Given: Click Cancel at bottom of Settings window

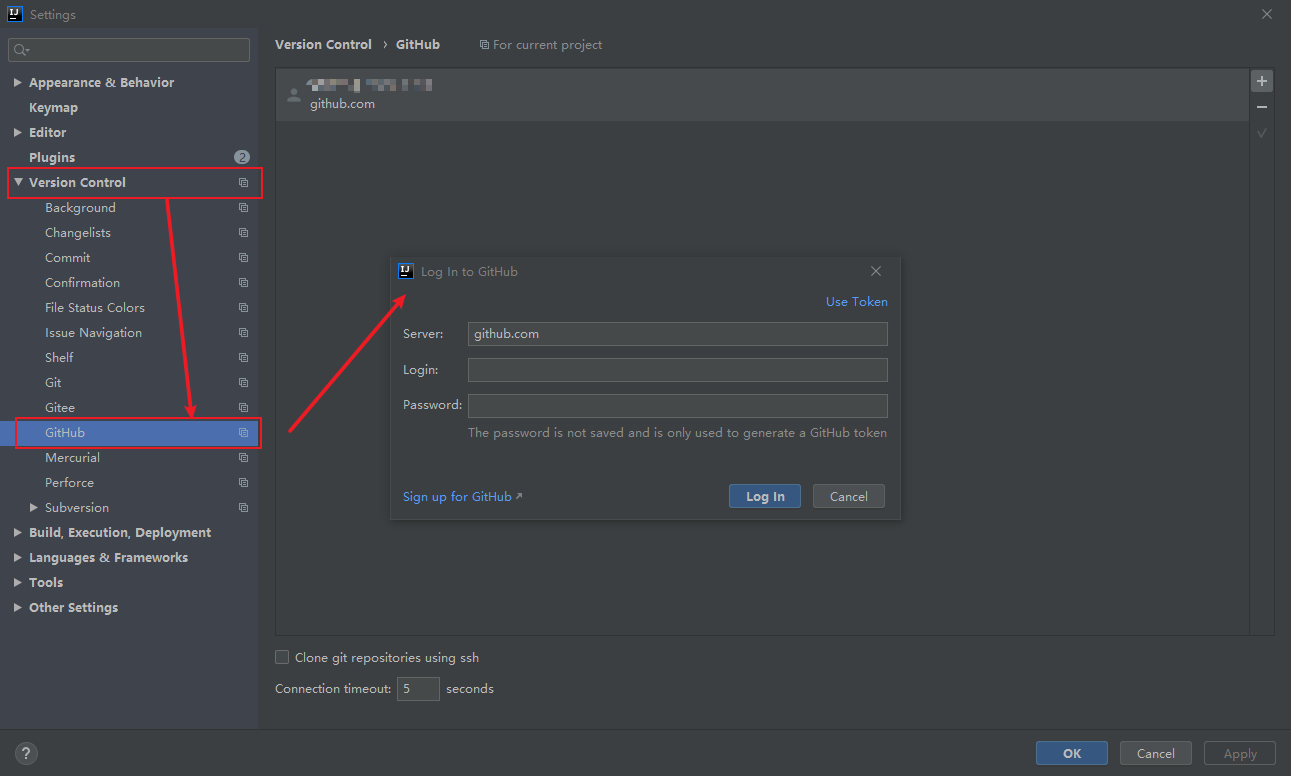Looking at the screenshot, I should click(1156, 754).
